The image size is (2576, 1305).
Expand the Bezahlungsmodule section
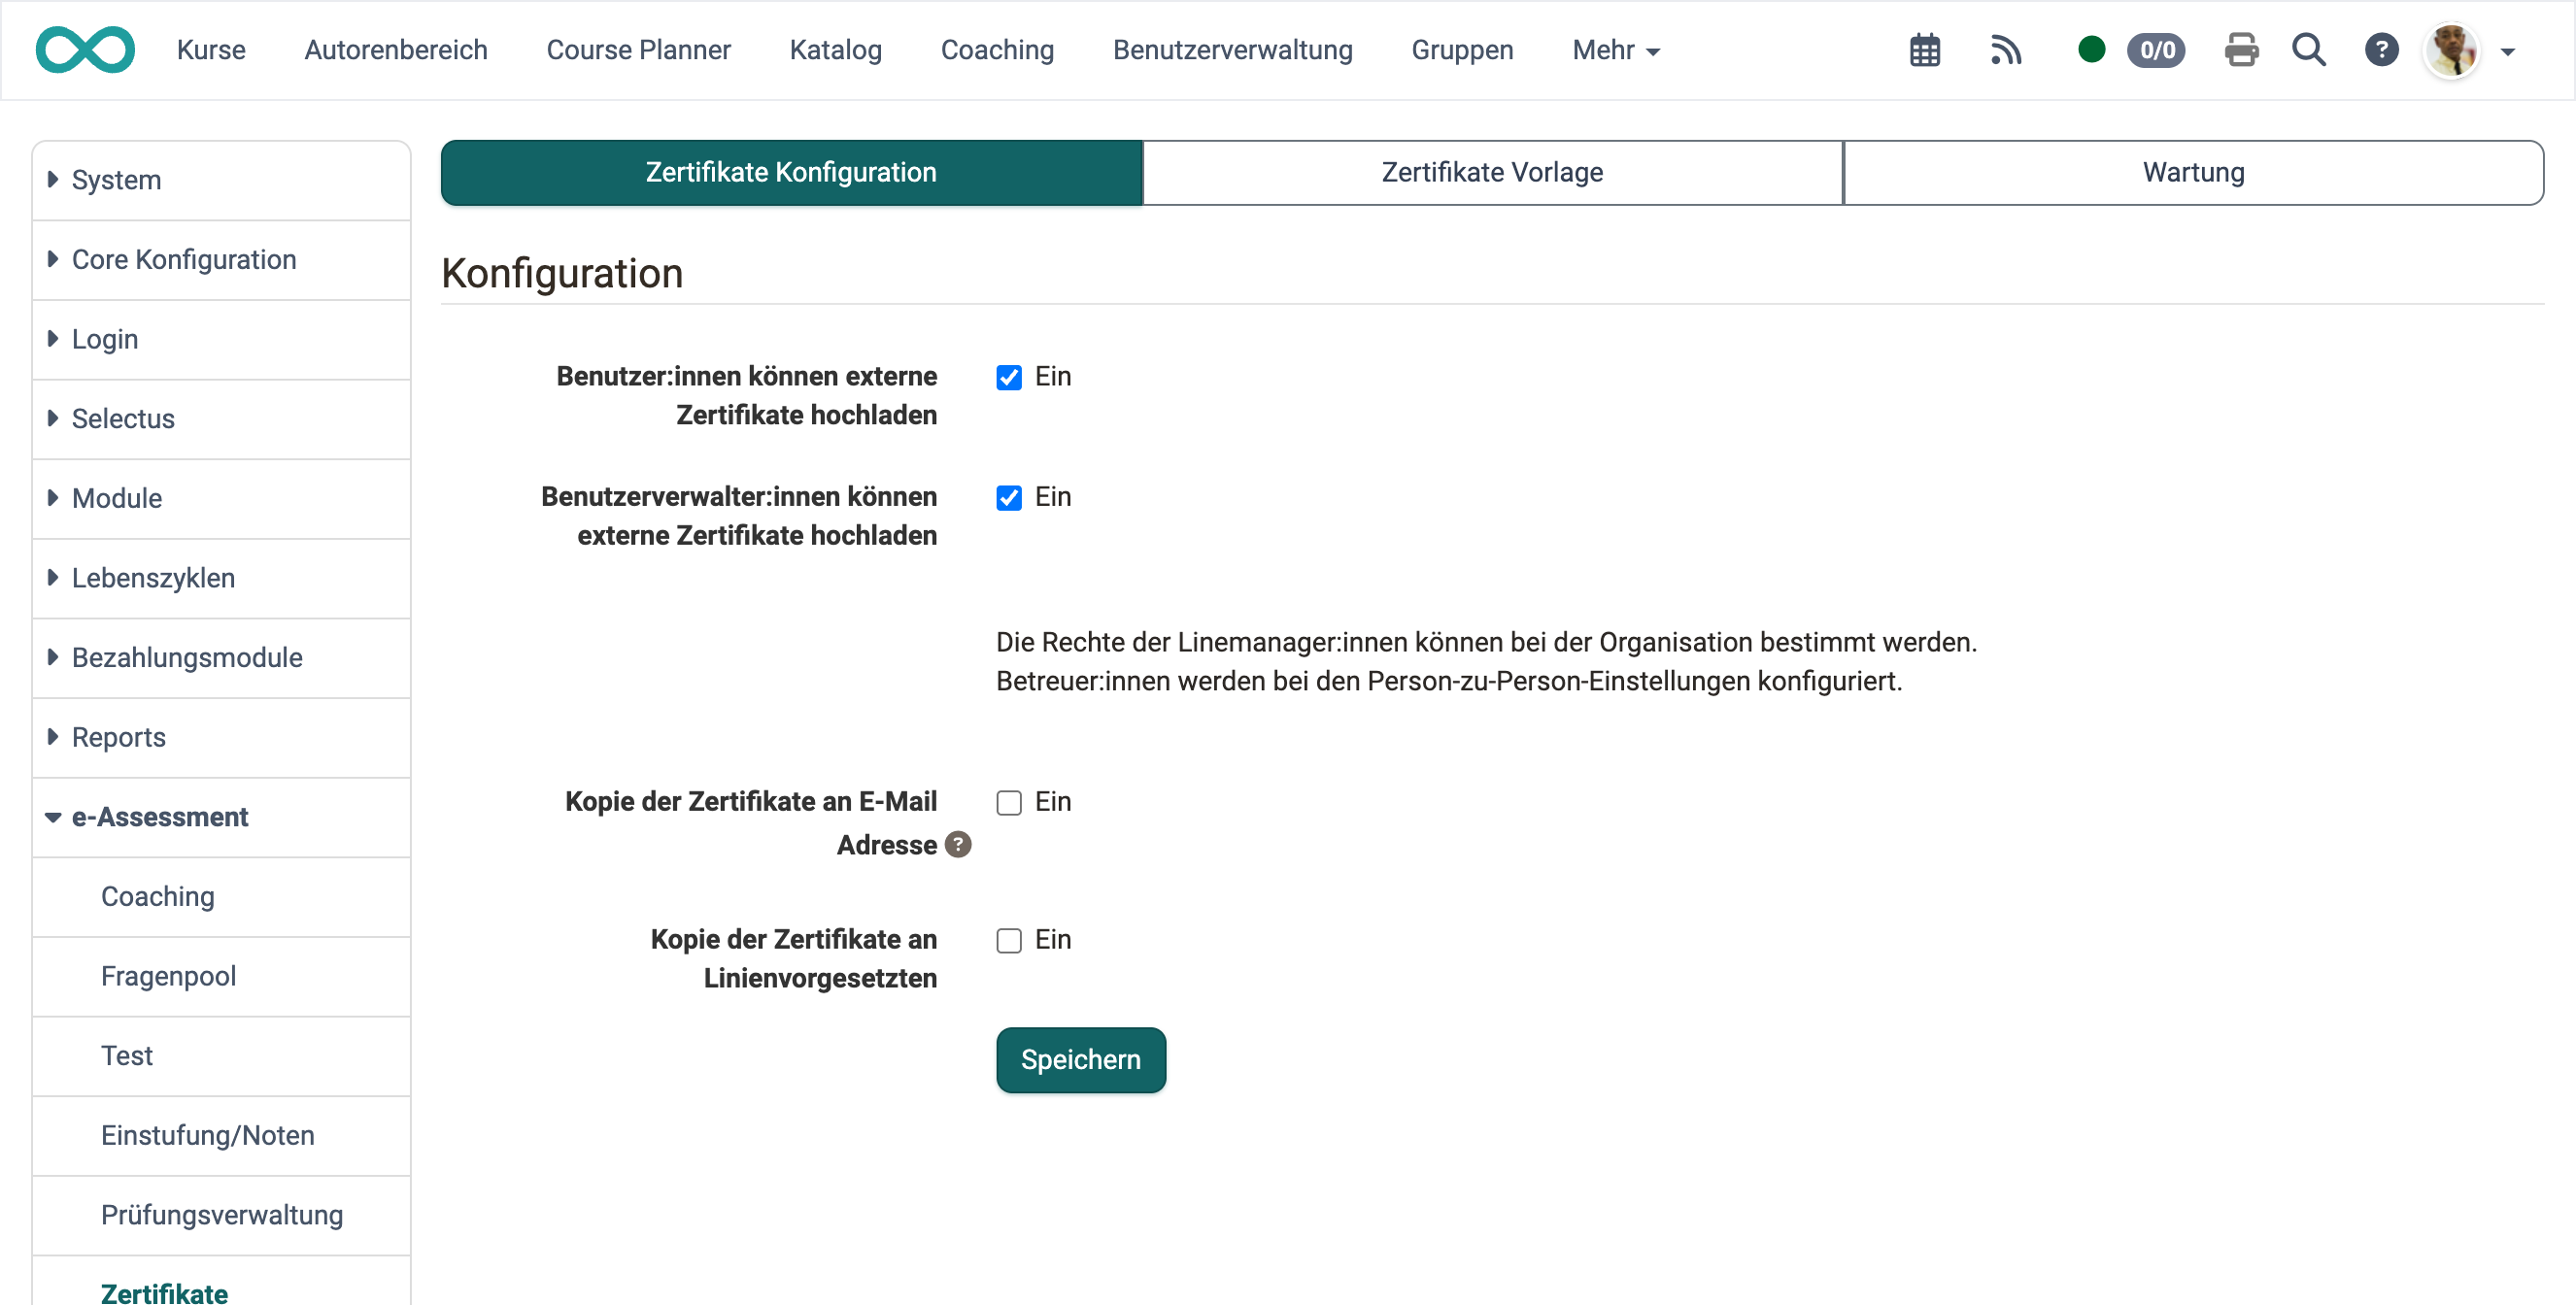[x=221, y=658]
